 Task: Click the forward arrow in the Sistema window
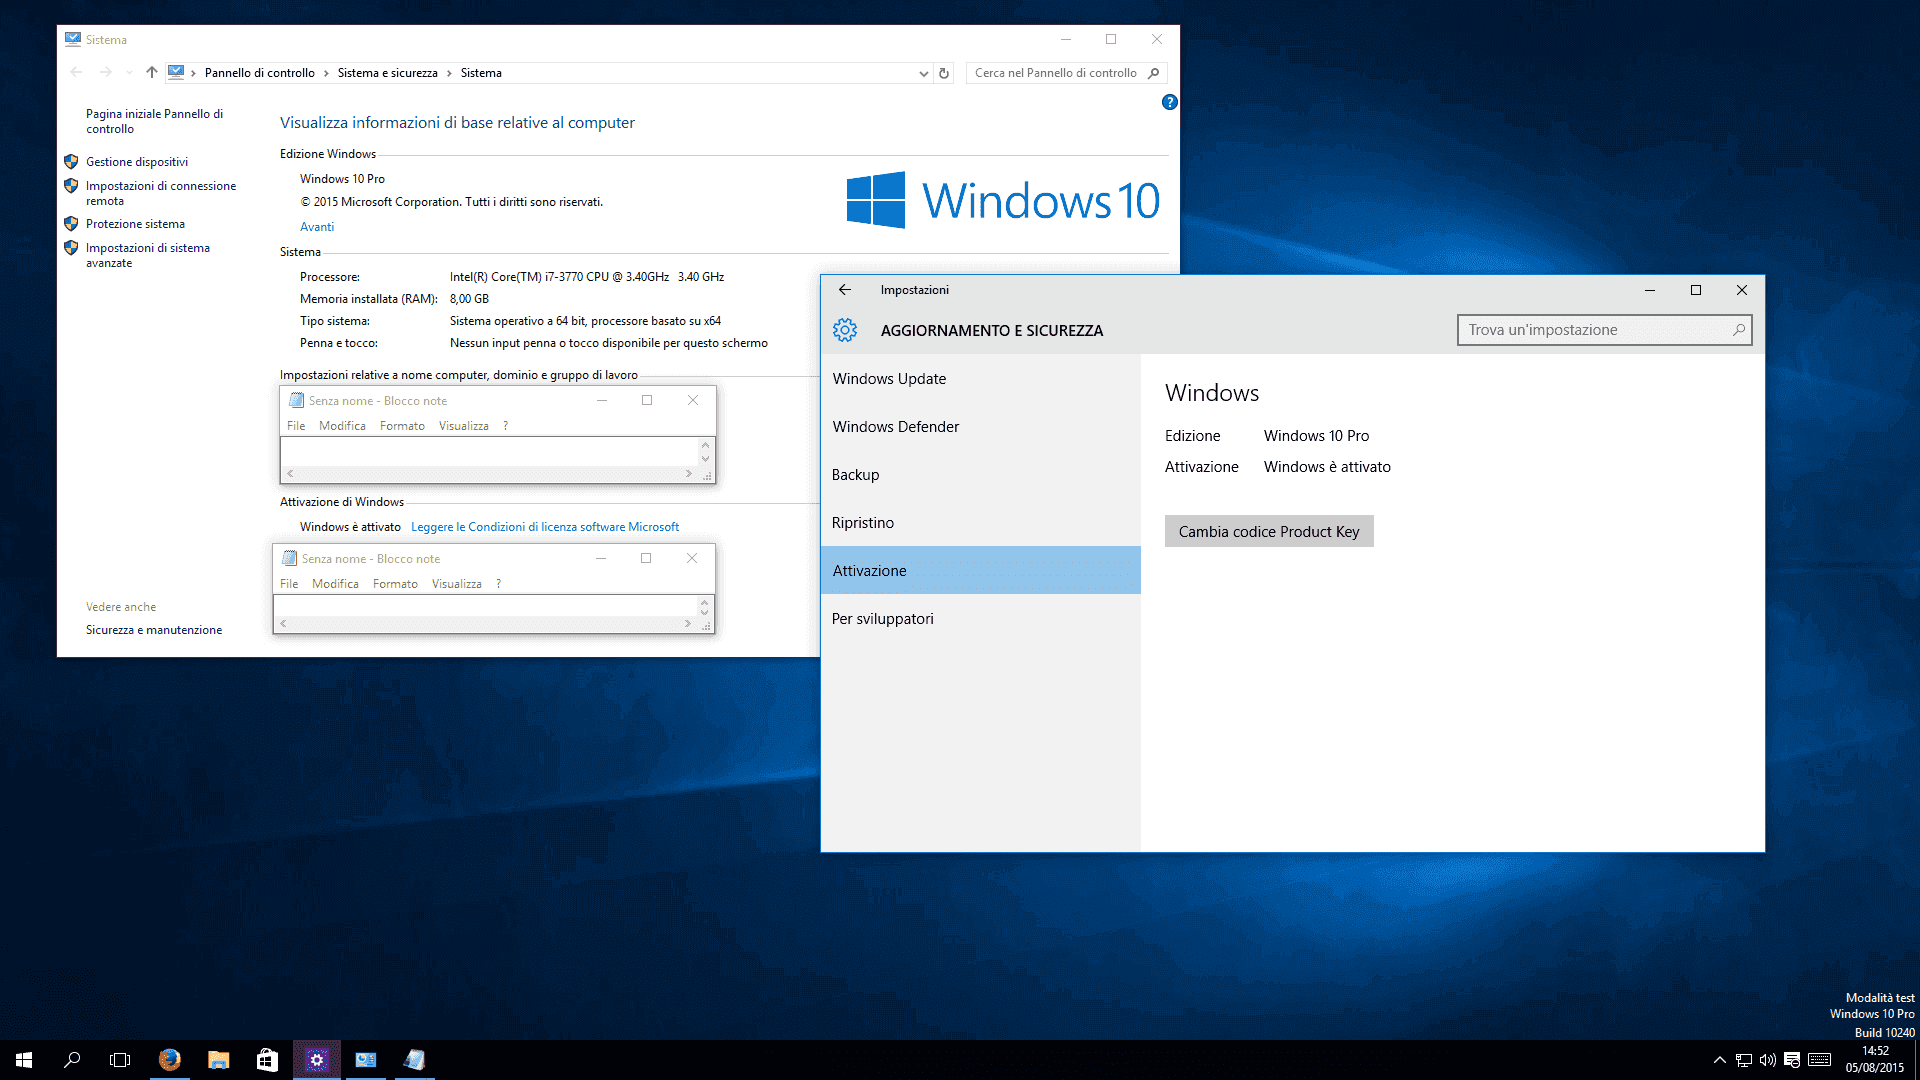[105, 72]
